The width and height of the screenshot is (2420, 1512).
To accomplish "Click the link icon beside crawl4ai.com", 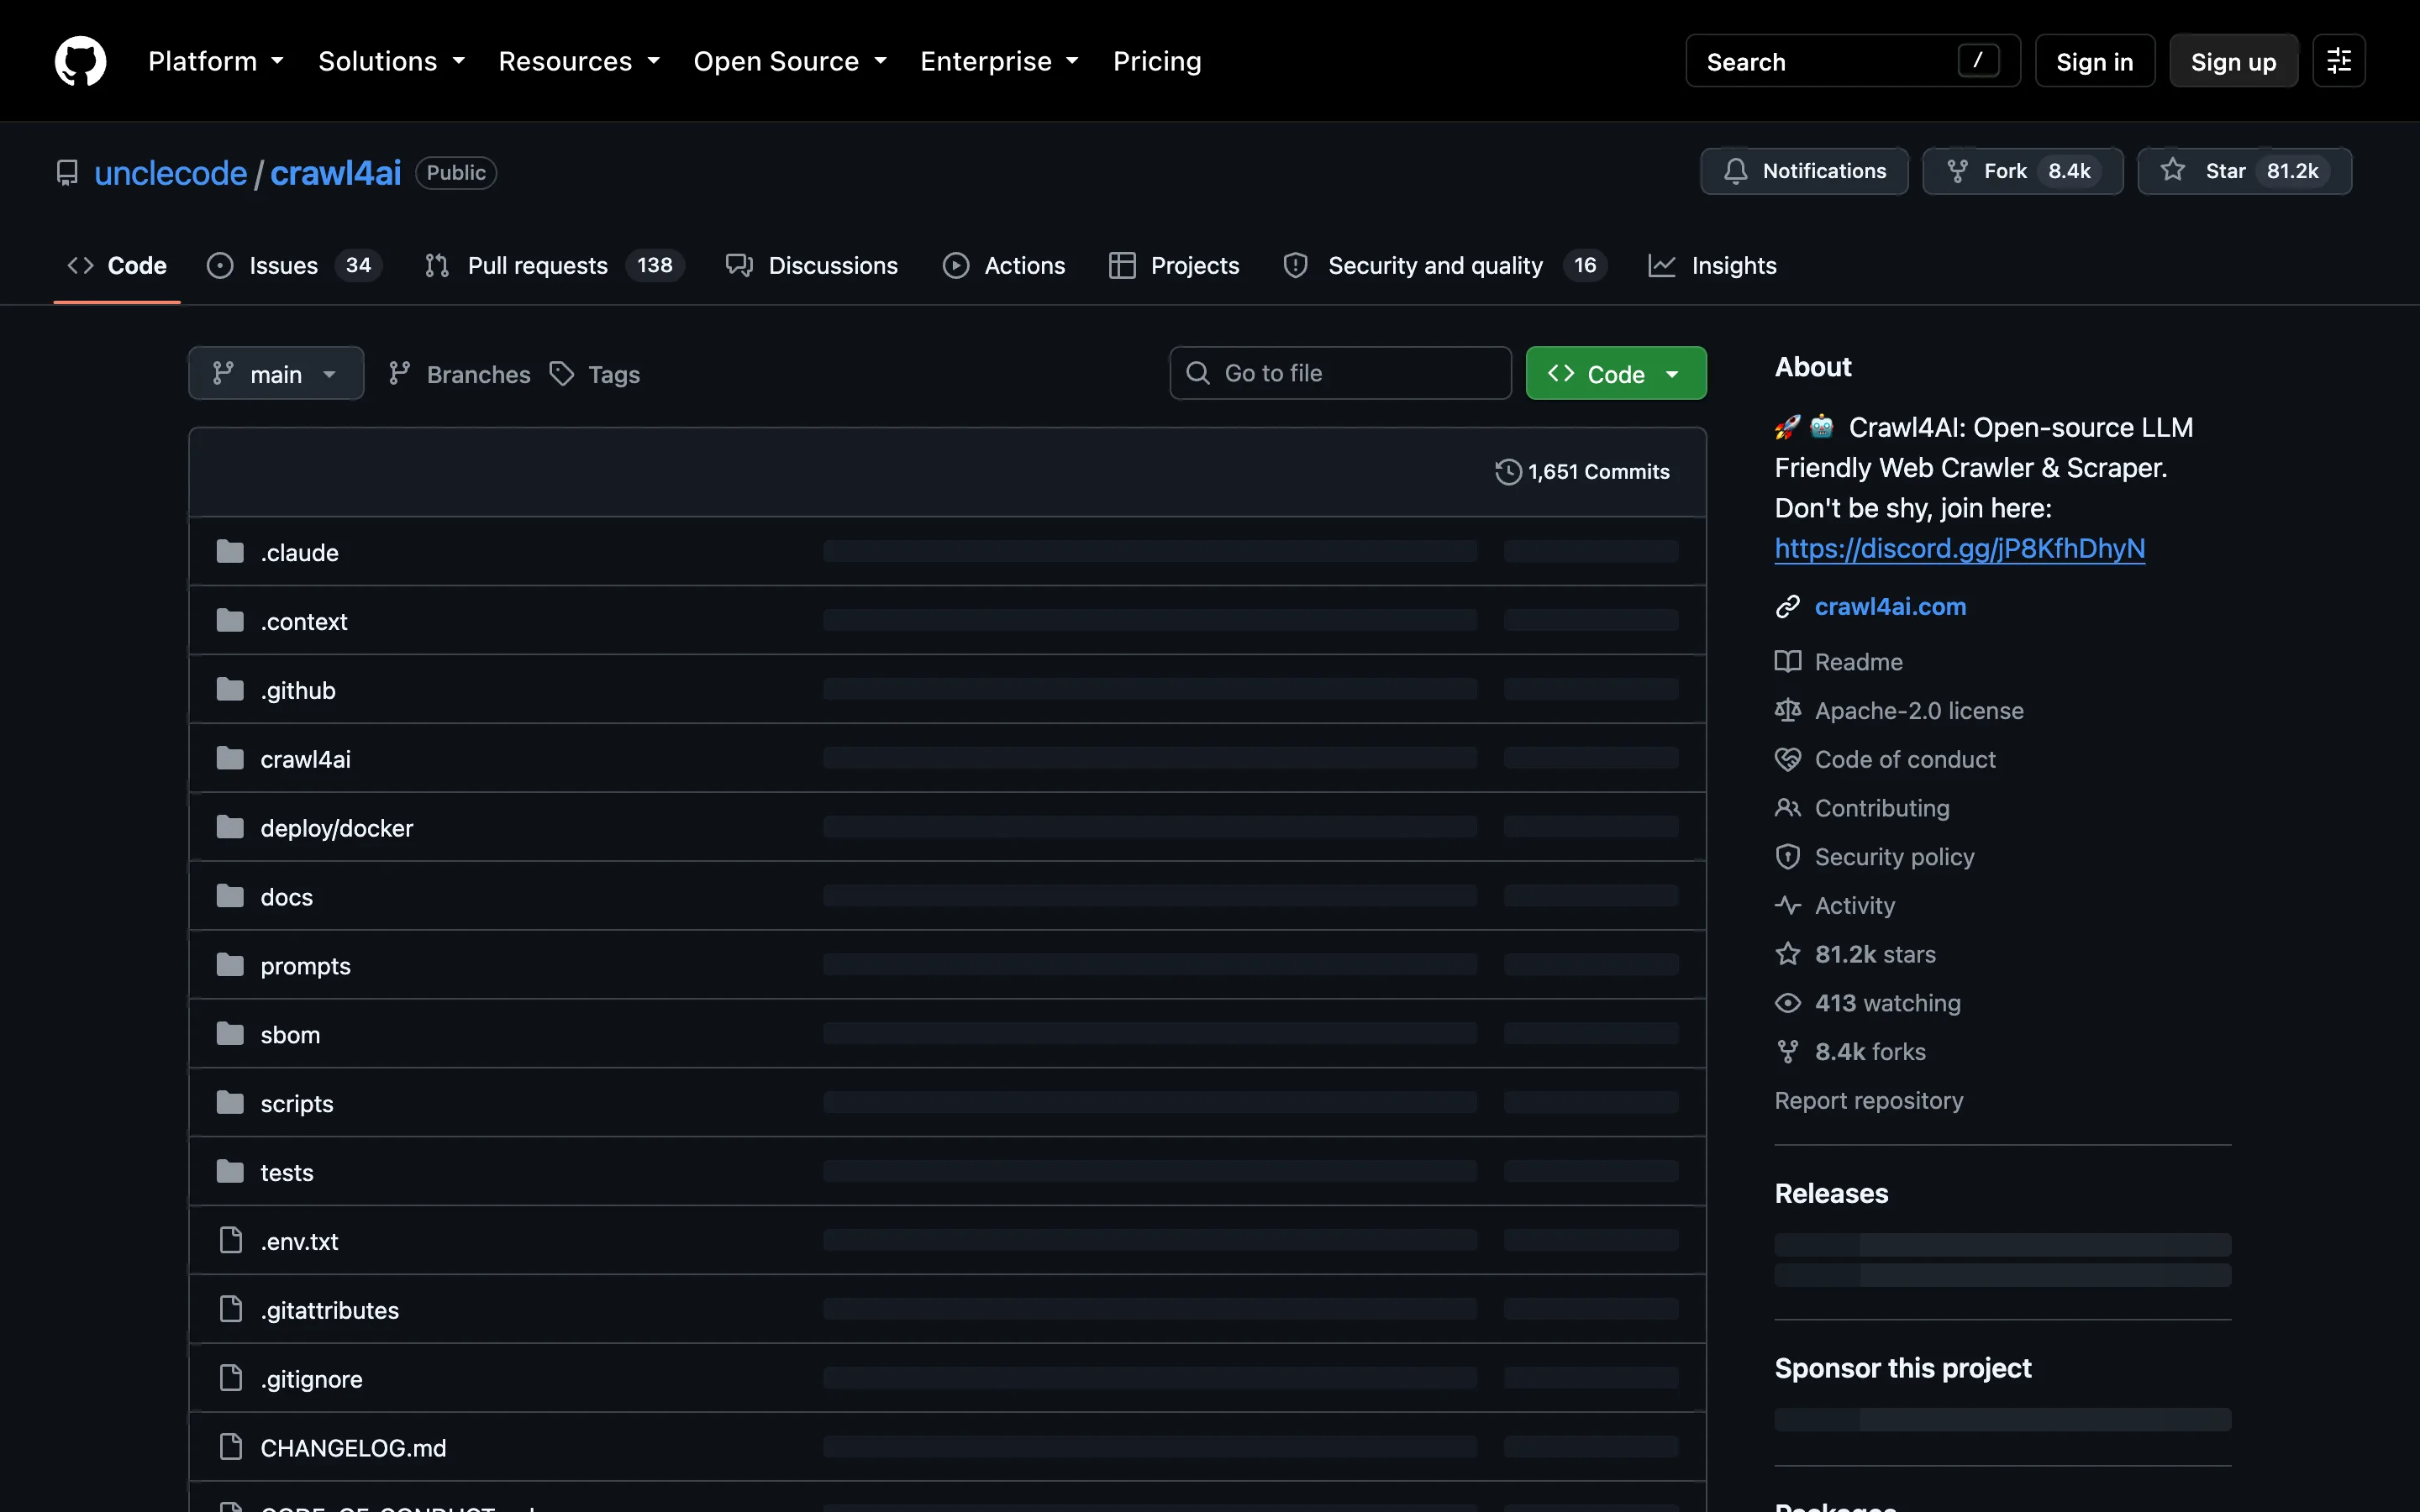I will (x=1787, y=607).
